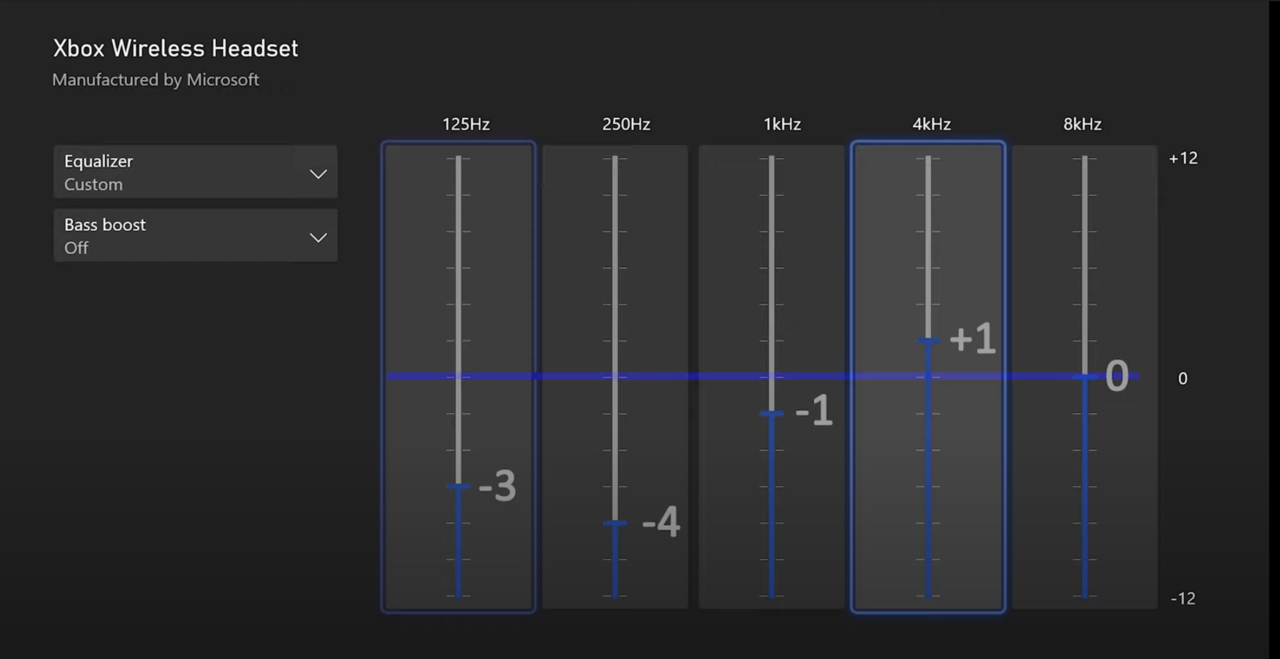The width and height of the screenshot is (1280, 659).
Task: Click the Equalizer dropdown chevron arrow
Action: tap(318, 174)
